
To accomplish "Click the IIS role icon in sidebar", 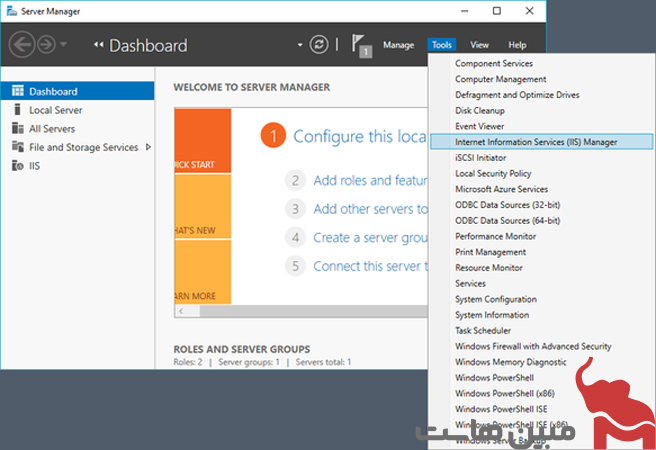I will (18, 166).
